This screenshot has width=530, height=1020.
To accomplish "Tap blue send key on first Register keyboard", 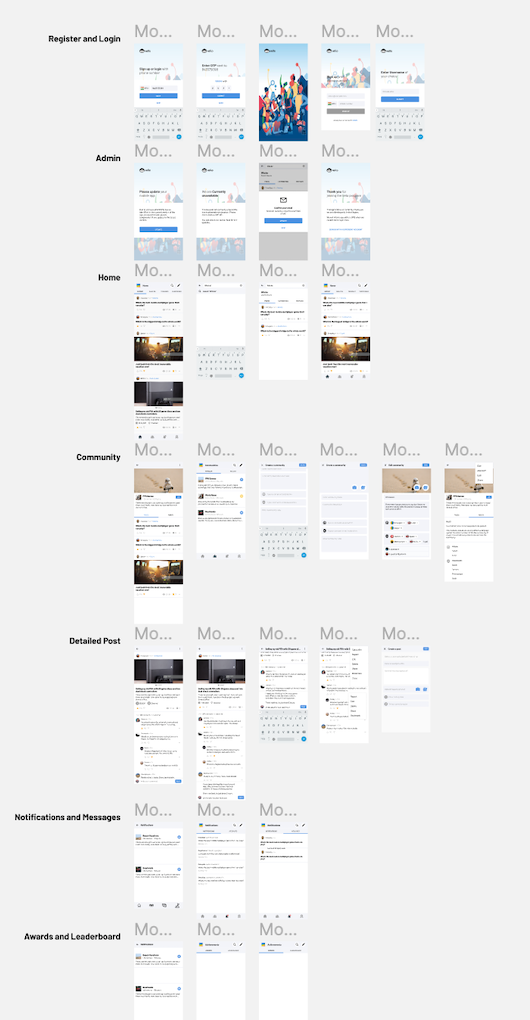I will pyautogui.click(x=179, y=137).
